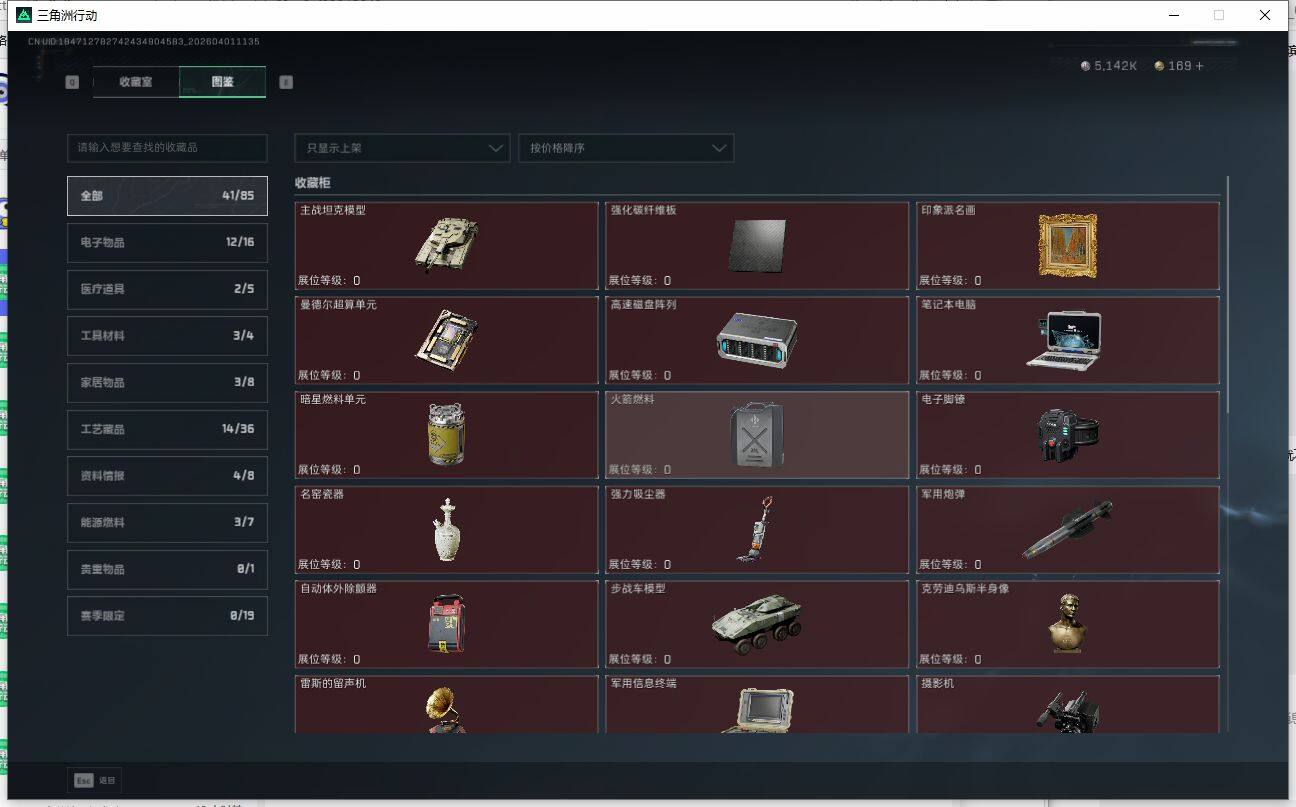The image size is (1296, 807).
Task: Filter by 工艺藏品 category
Action: coord(167,429)
